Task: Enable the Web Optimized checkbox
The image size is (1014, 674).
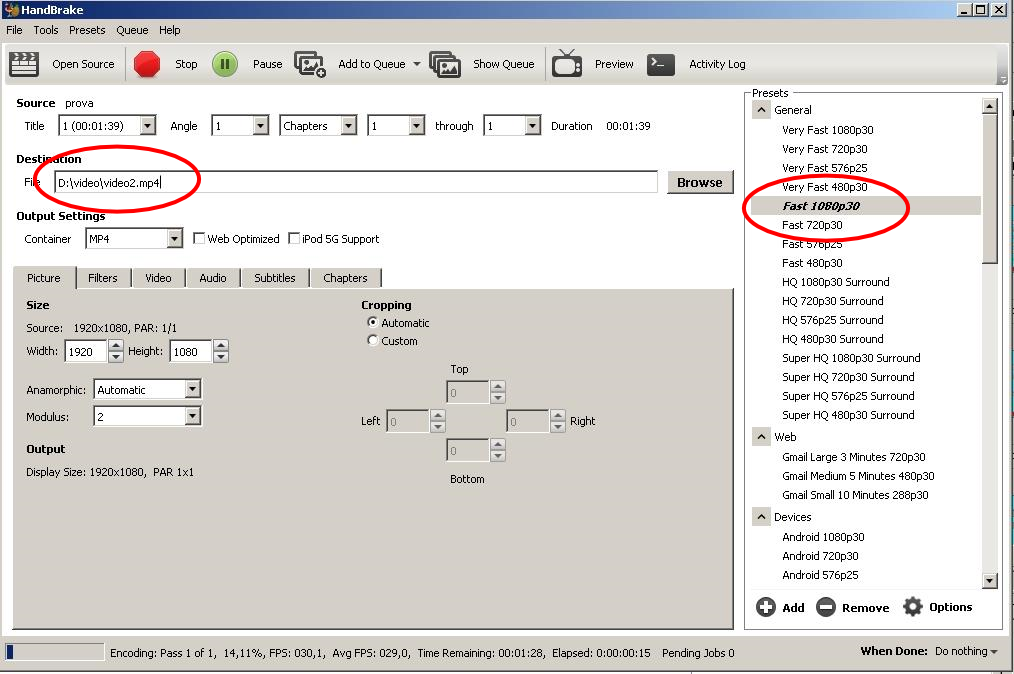Action: pos(199,239)
